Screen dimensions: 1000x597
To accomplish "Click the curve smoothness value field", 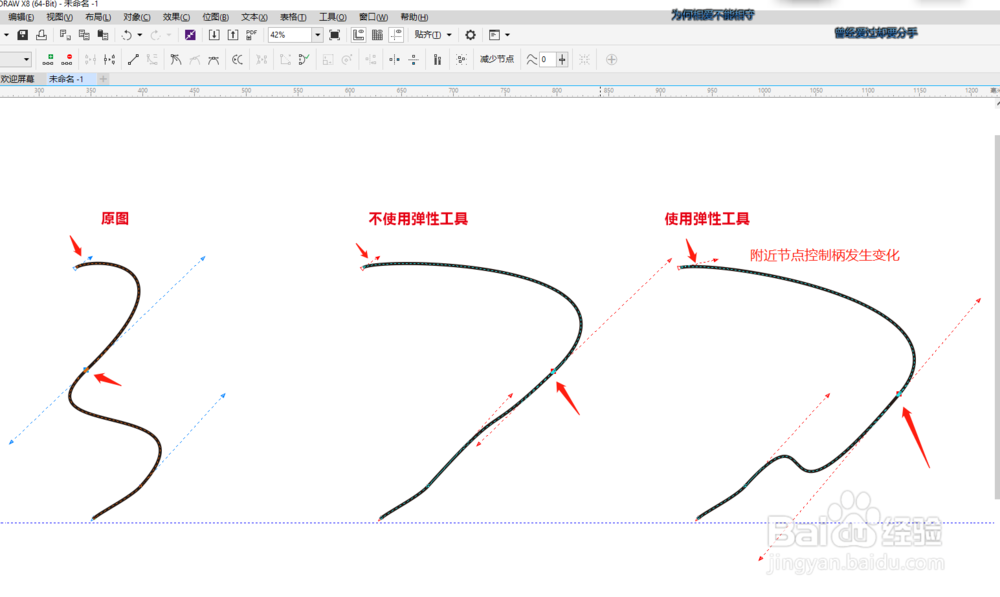I will coord(548,59).
